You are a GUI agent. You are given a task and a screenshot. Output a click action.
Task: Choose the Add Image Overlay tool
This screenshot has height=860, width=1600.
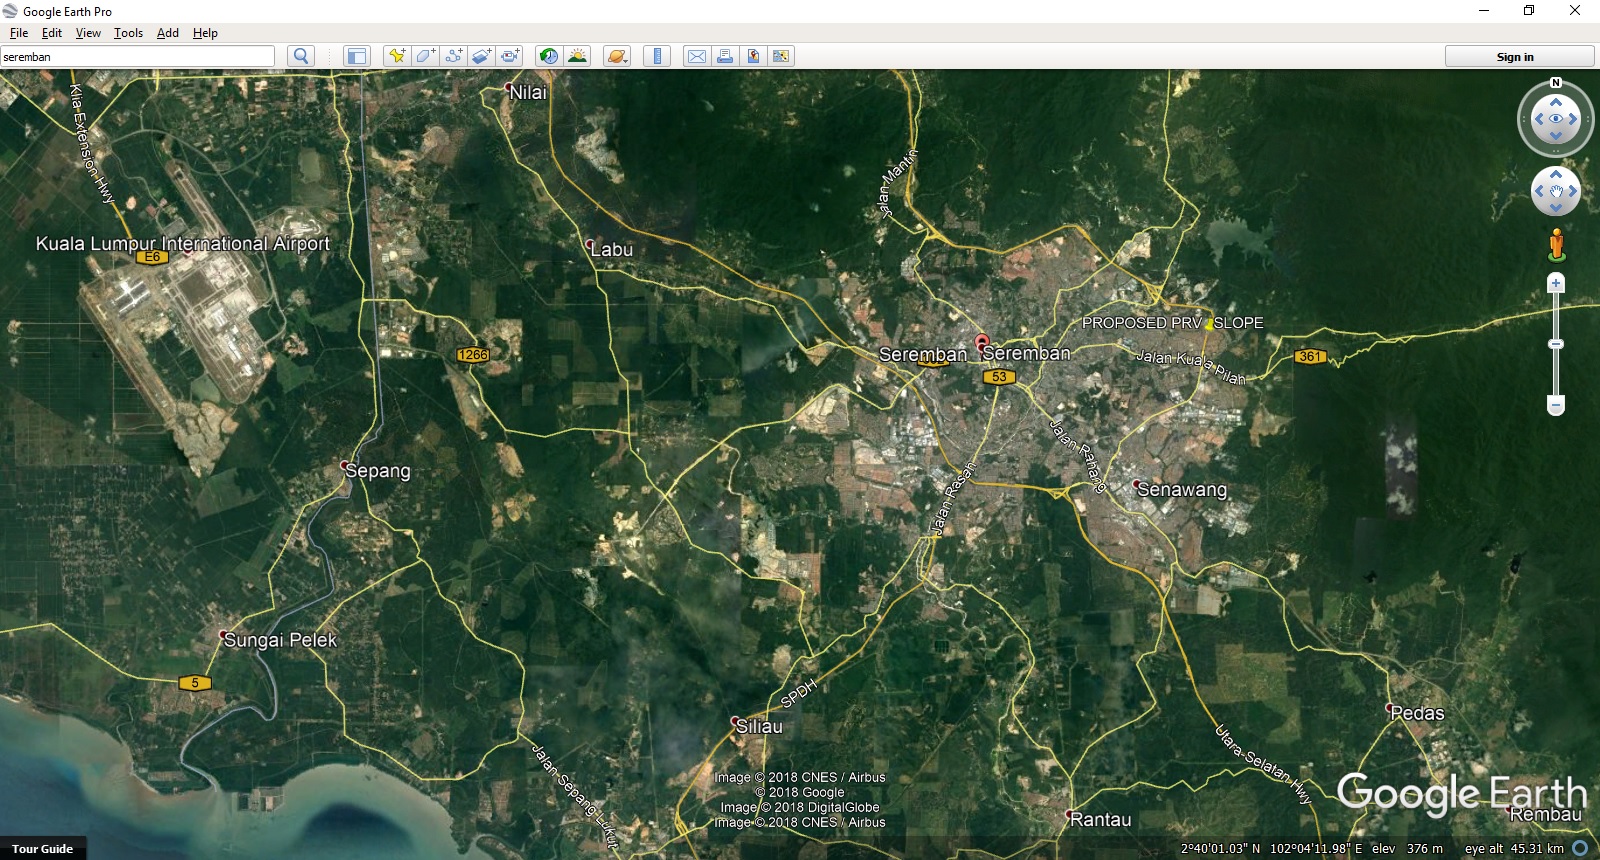pos(481,56)
